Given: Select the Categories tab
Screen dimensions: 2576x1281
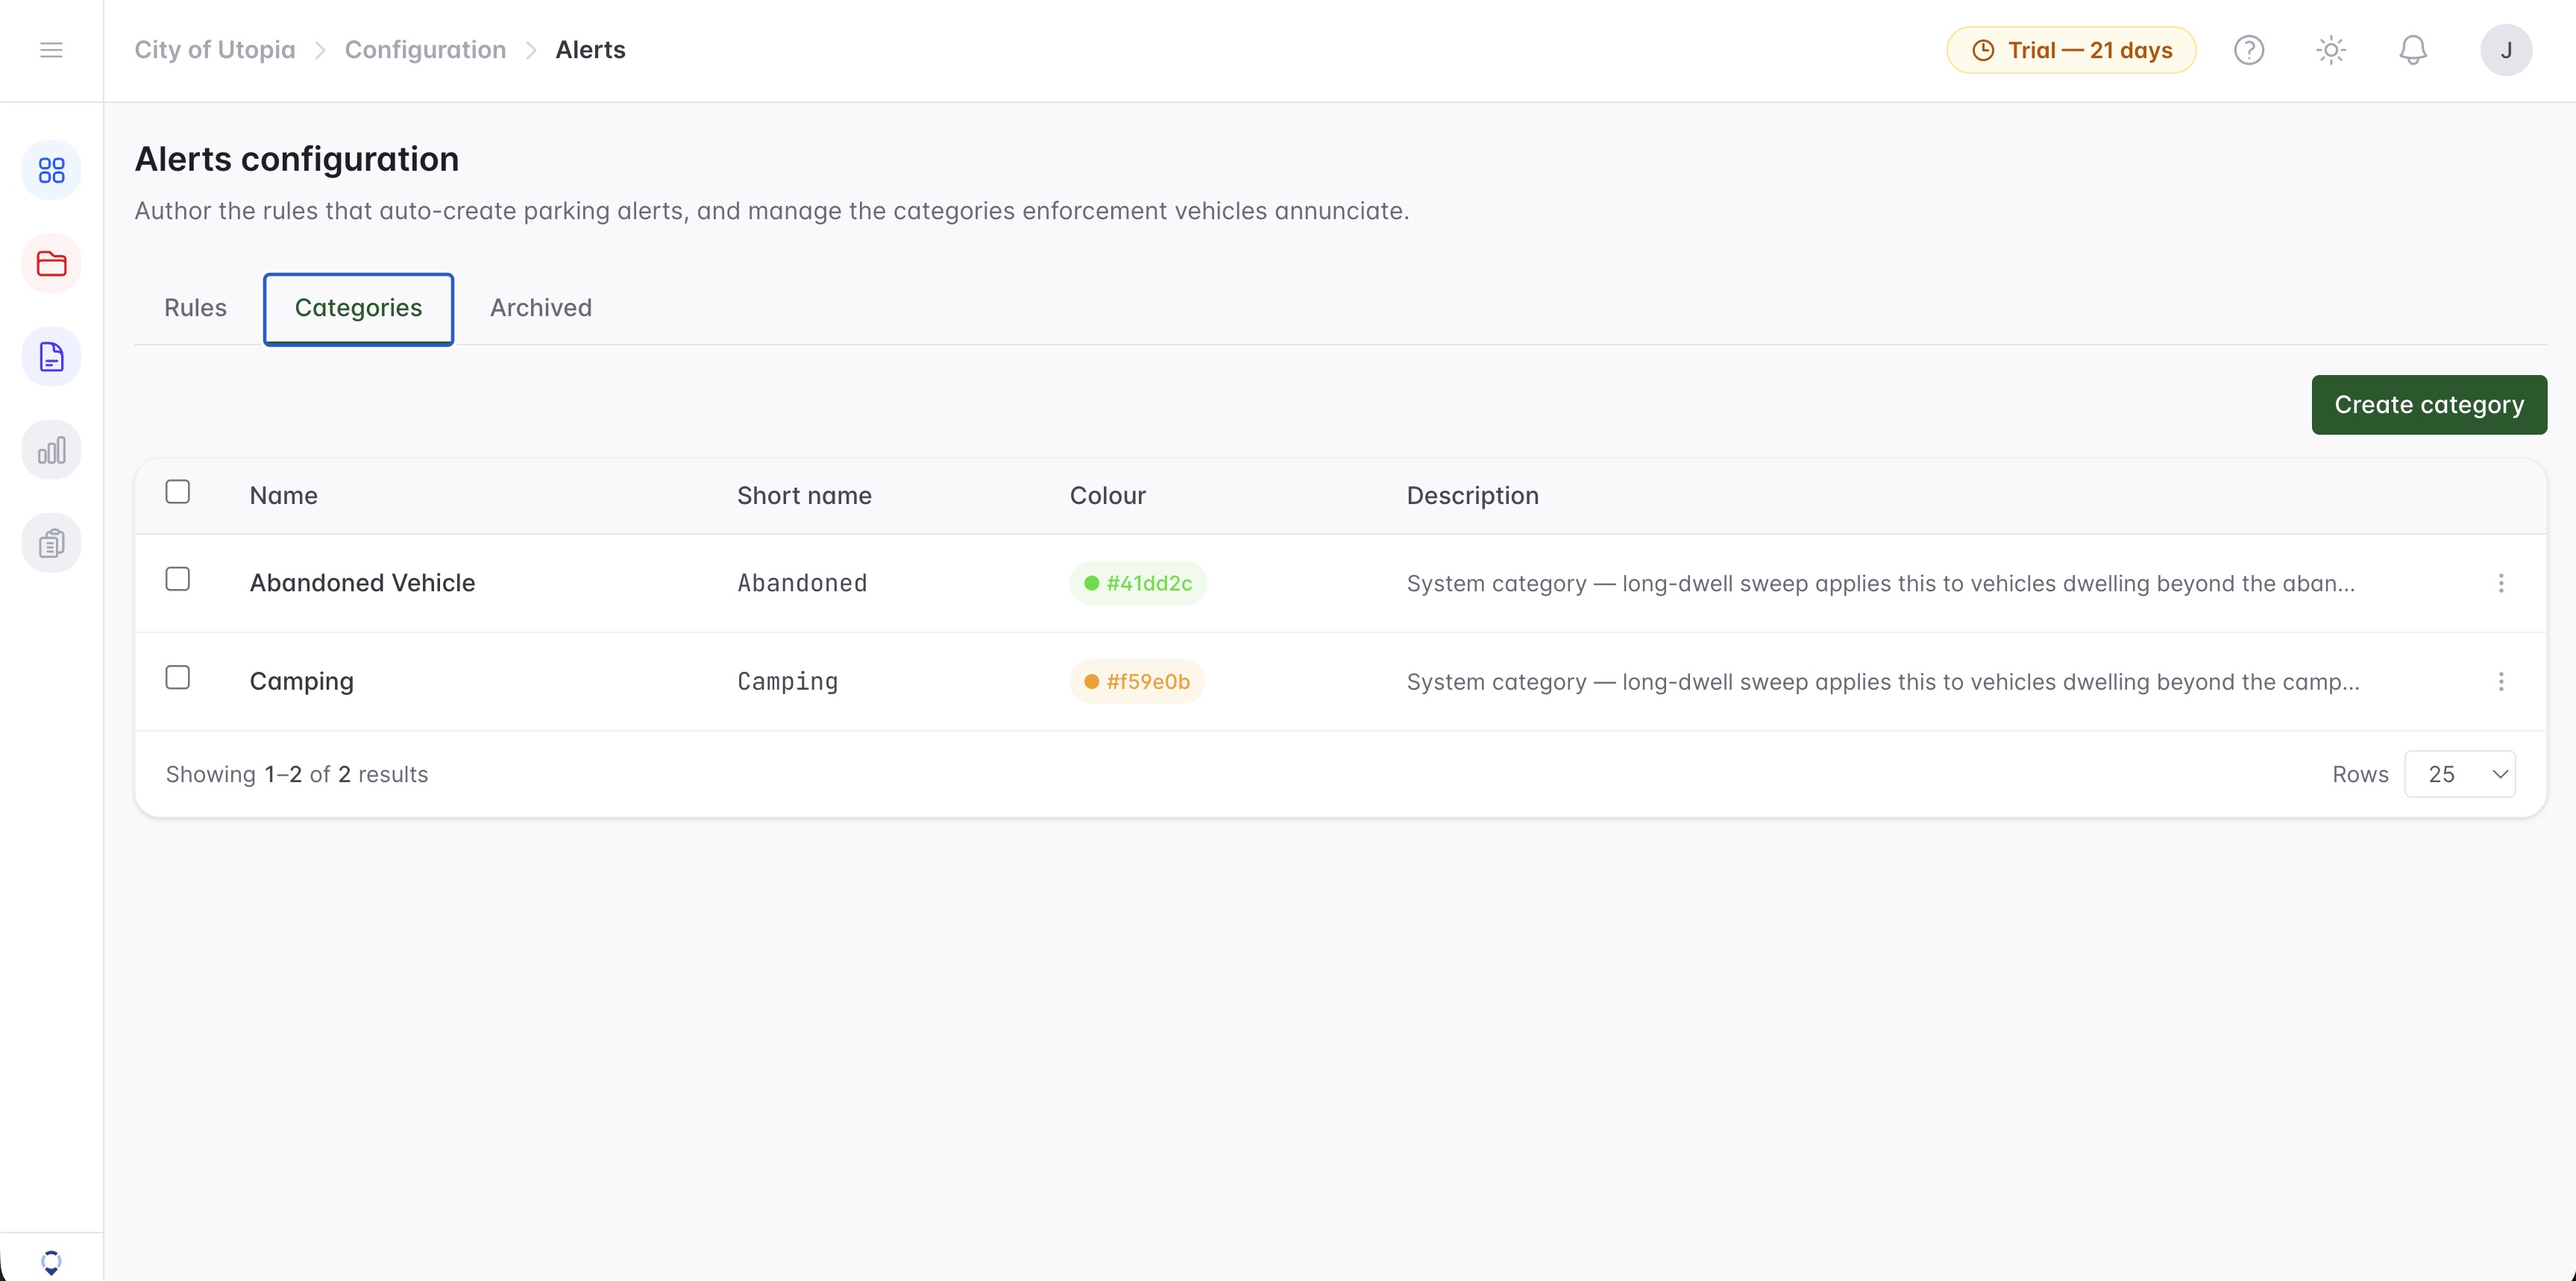Looking at the screenshot, I should (x=358, y=308).
